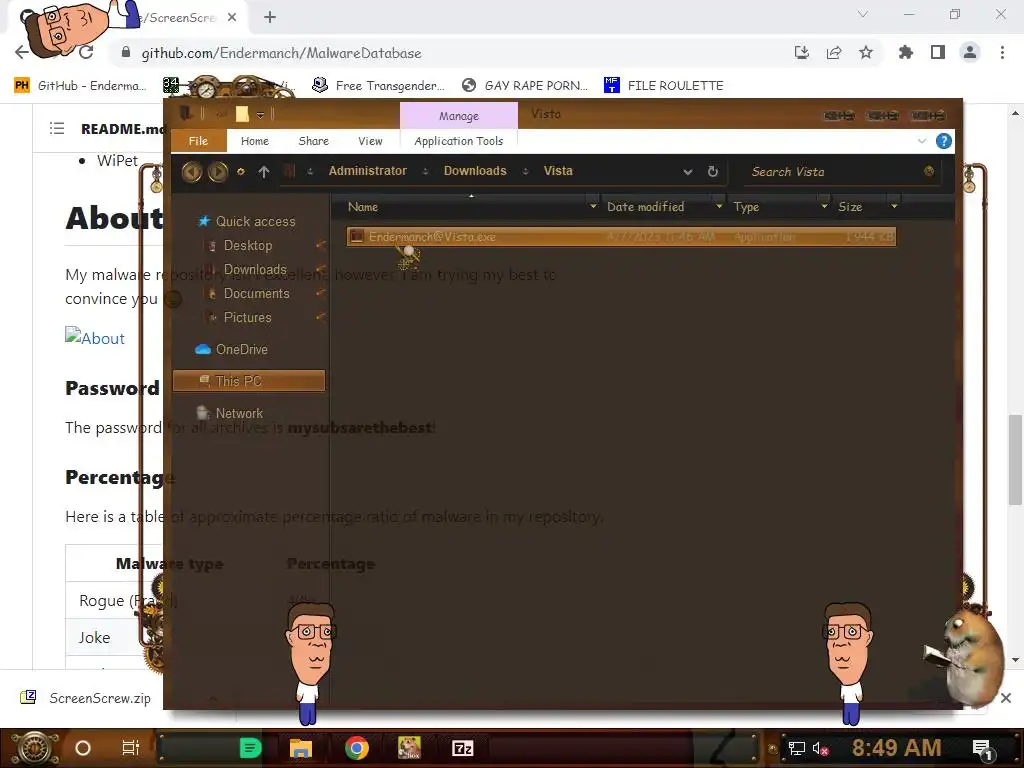Viewport: 1024px width, 768px height.
Task: Select This PC in navigation pane
Action: tap(249, 381)
